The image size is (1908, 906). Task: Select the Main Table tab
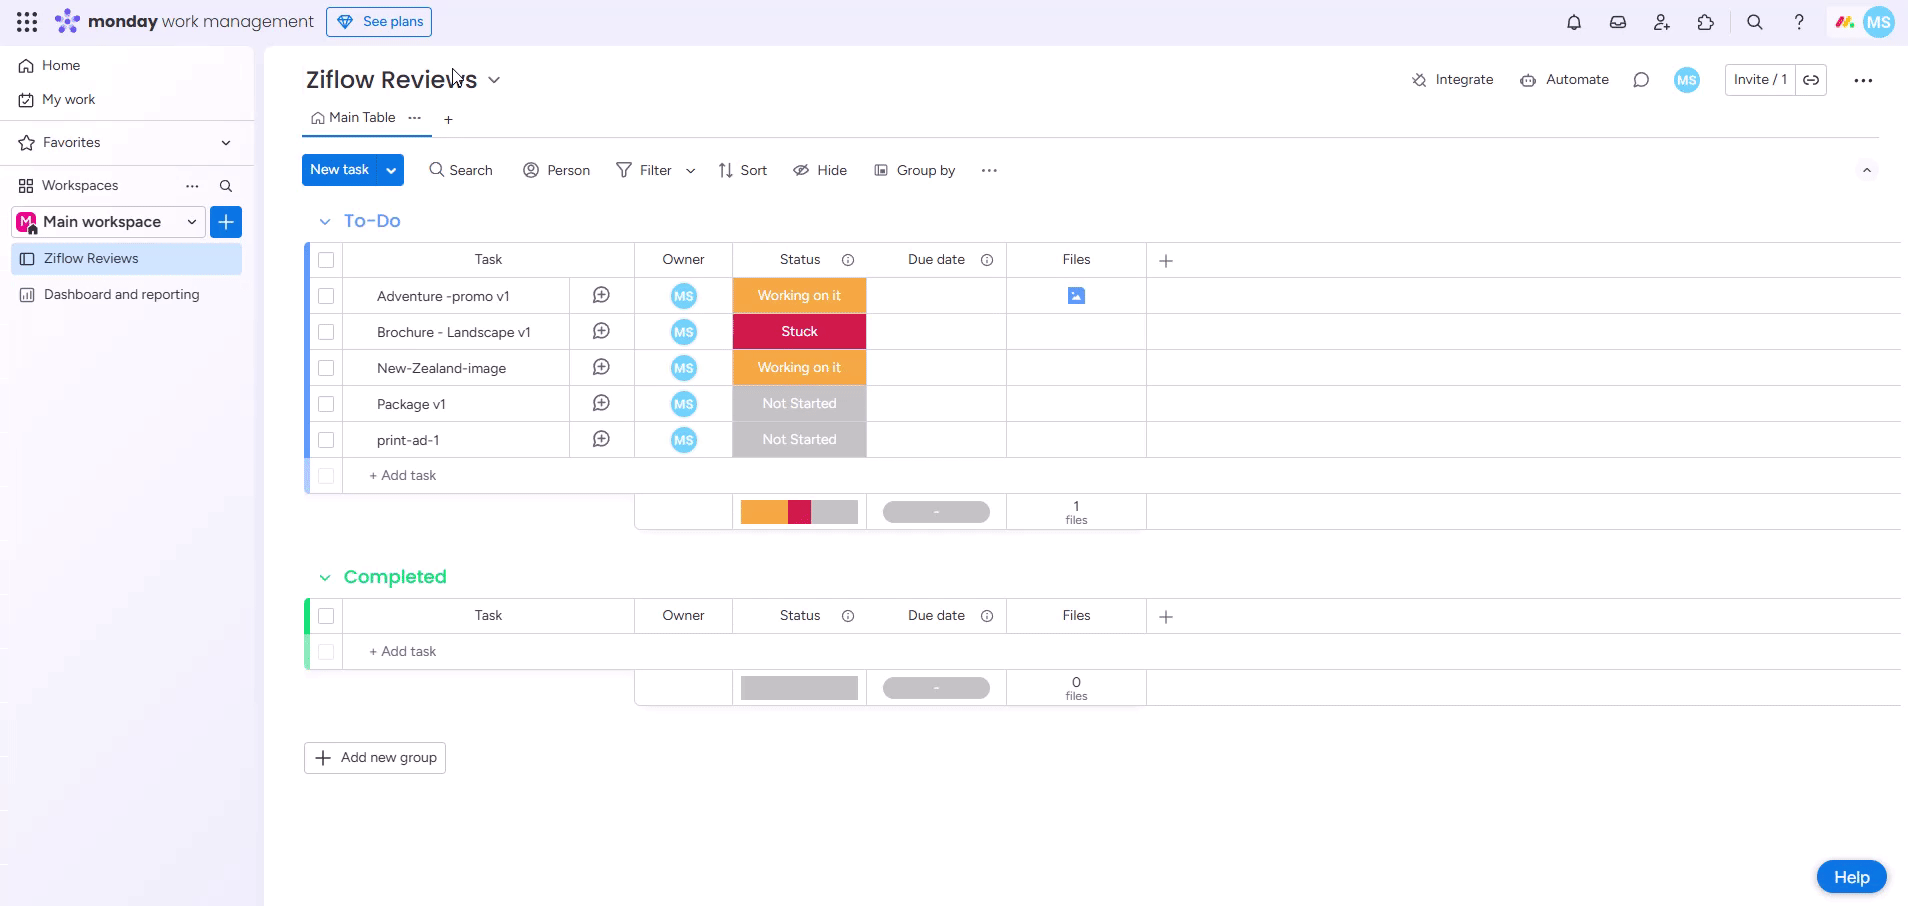353,118
